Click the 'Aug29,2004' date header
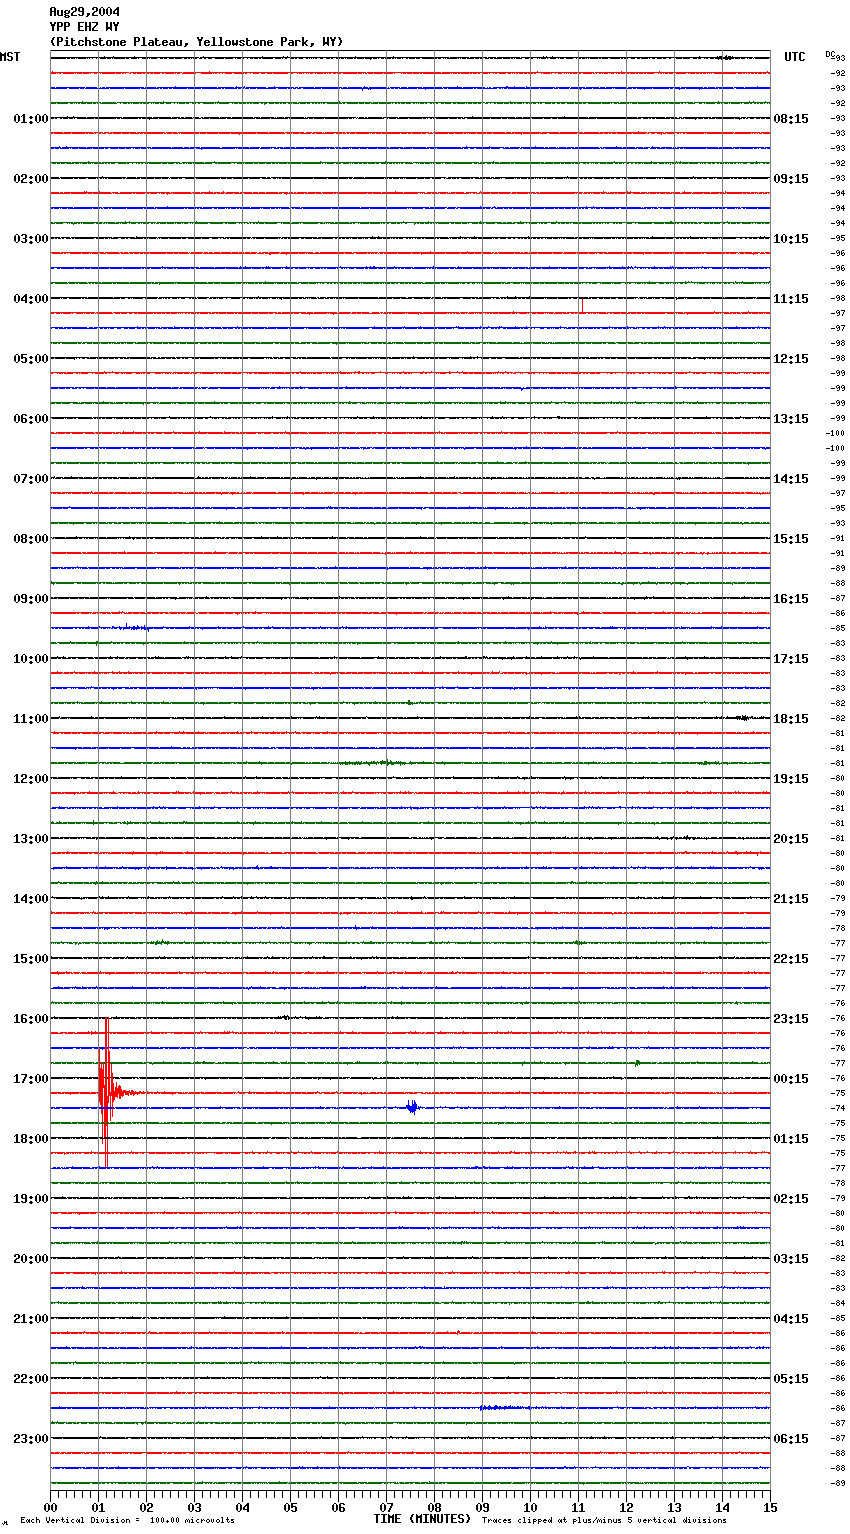Screen dimensions: 850x1534 [84, 12]
